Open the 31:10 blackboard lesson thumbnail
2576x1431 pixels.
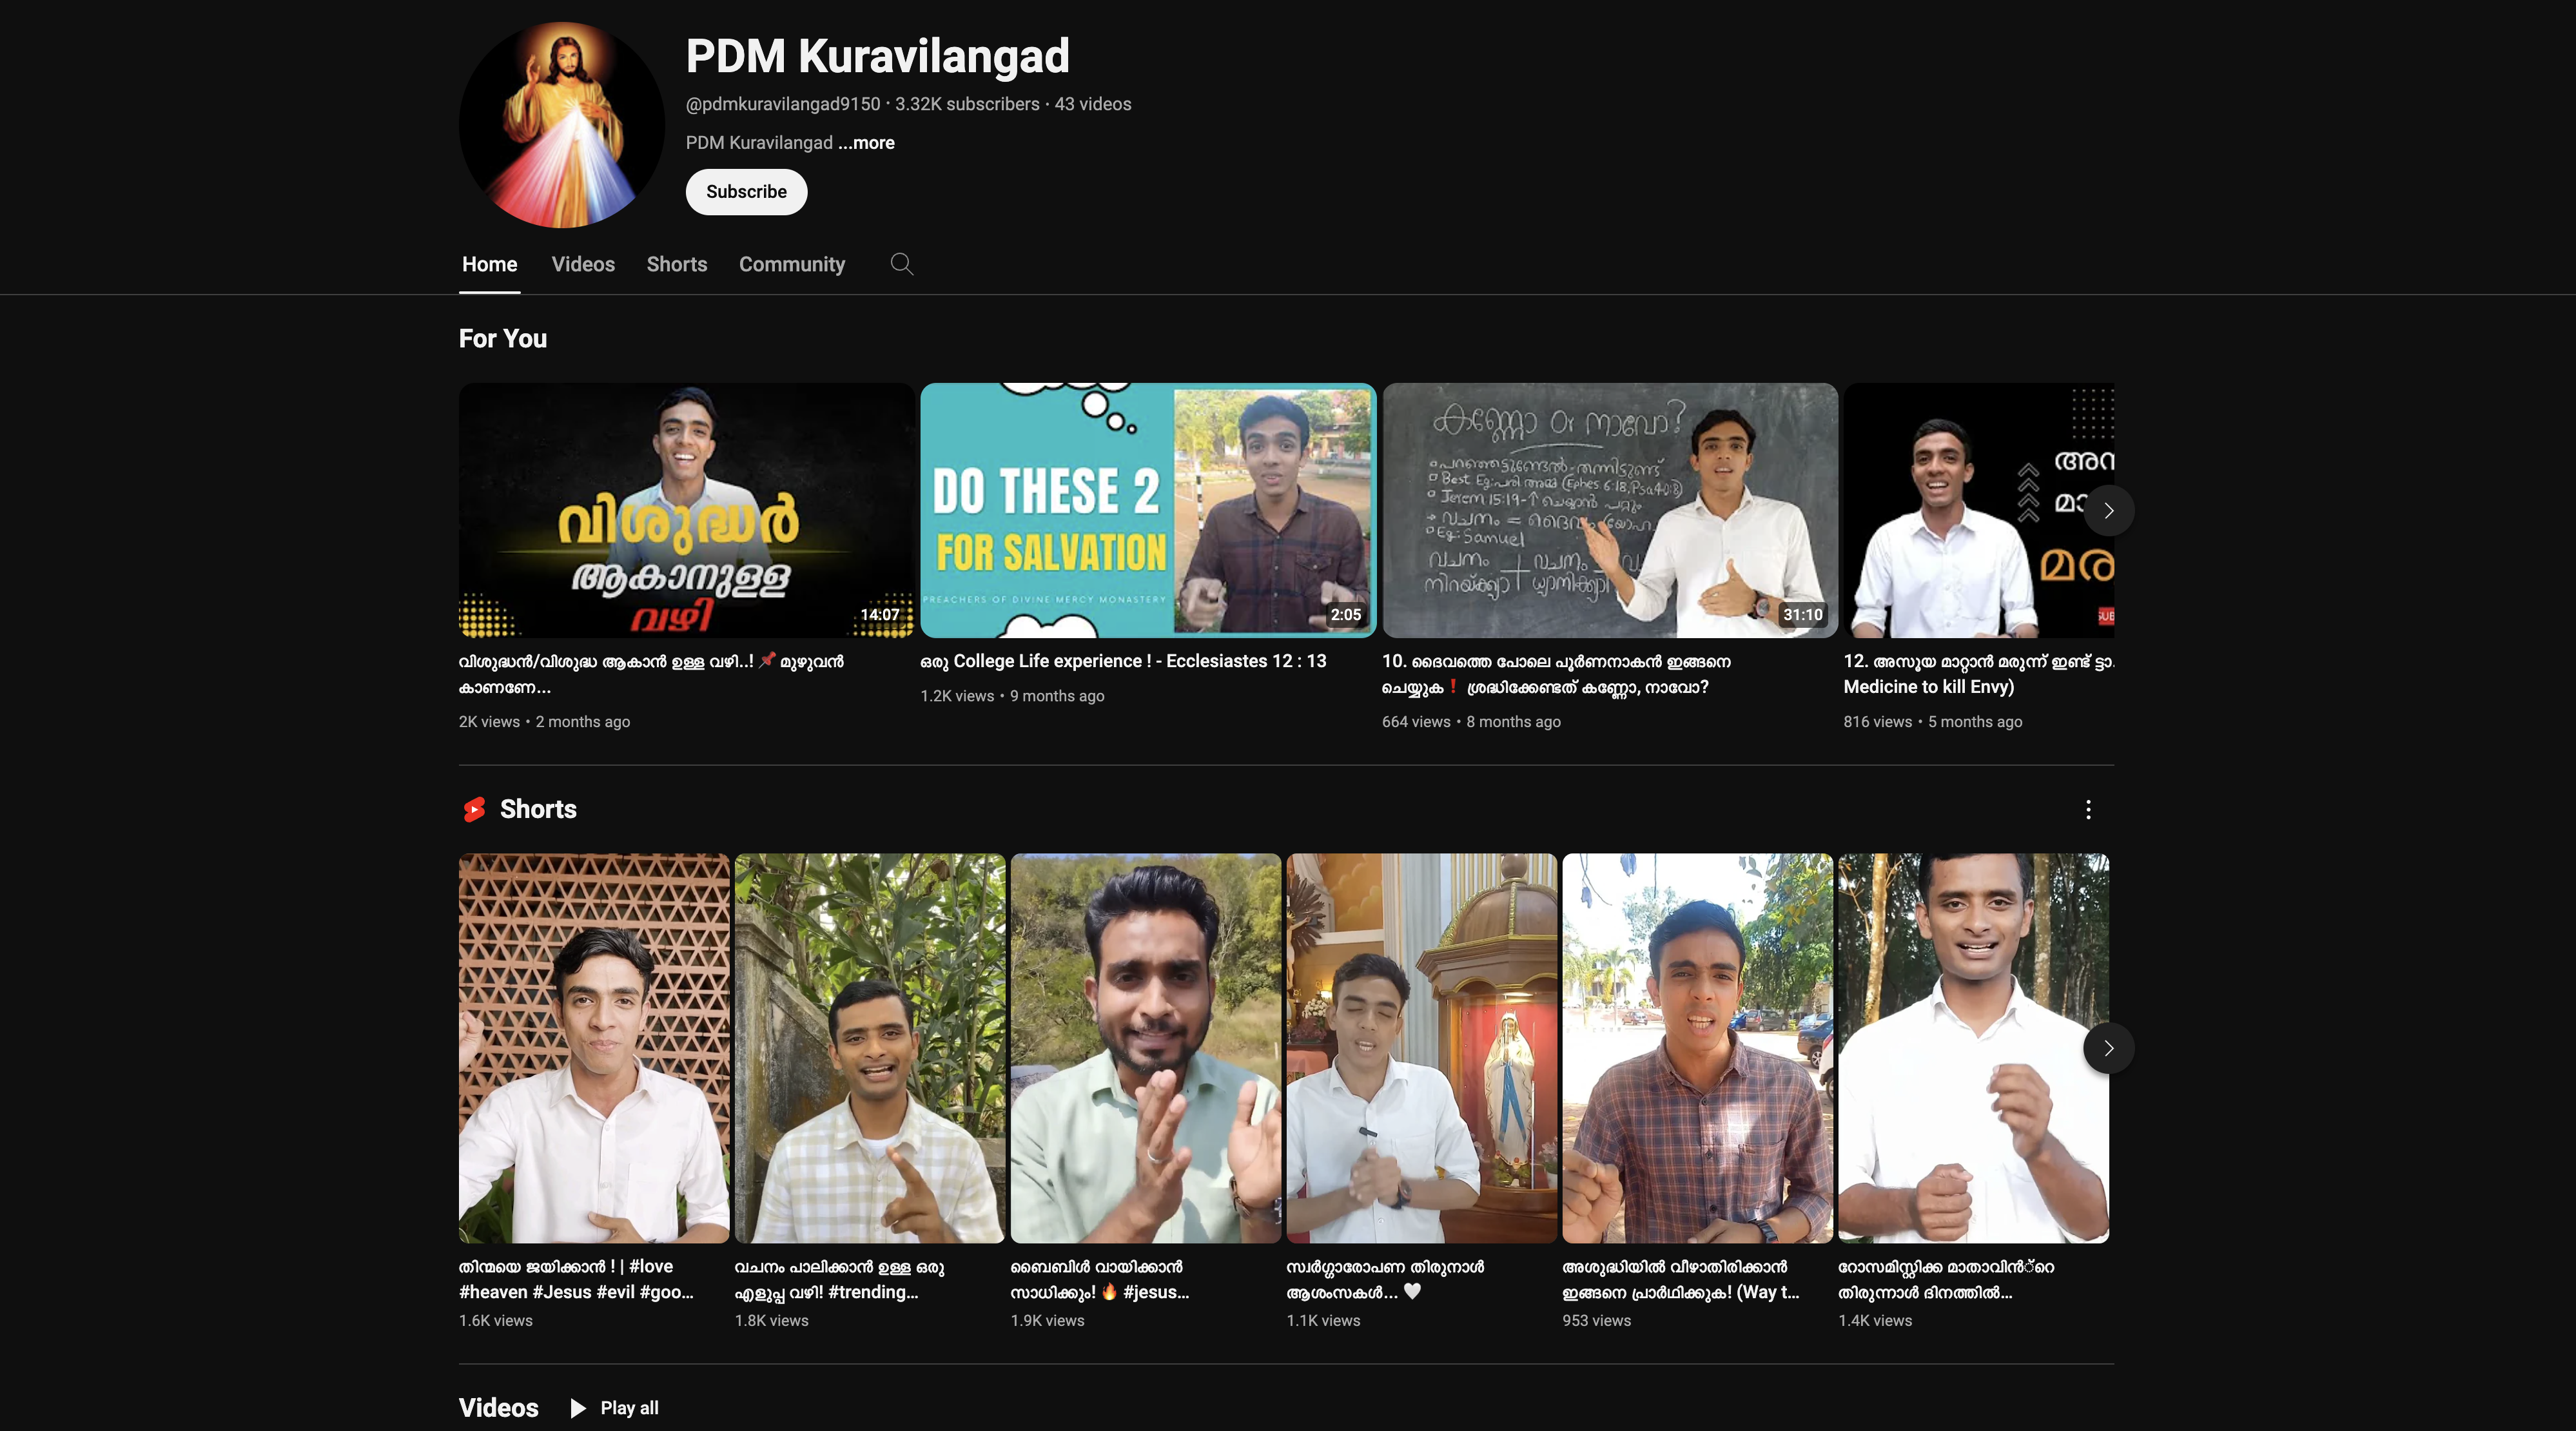coord(1609,511)
